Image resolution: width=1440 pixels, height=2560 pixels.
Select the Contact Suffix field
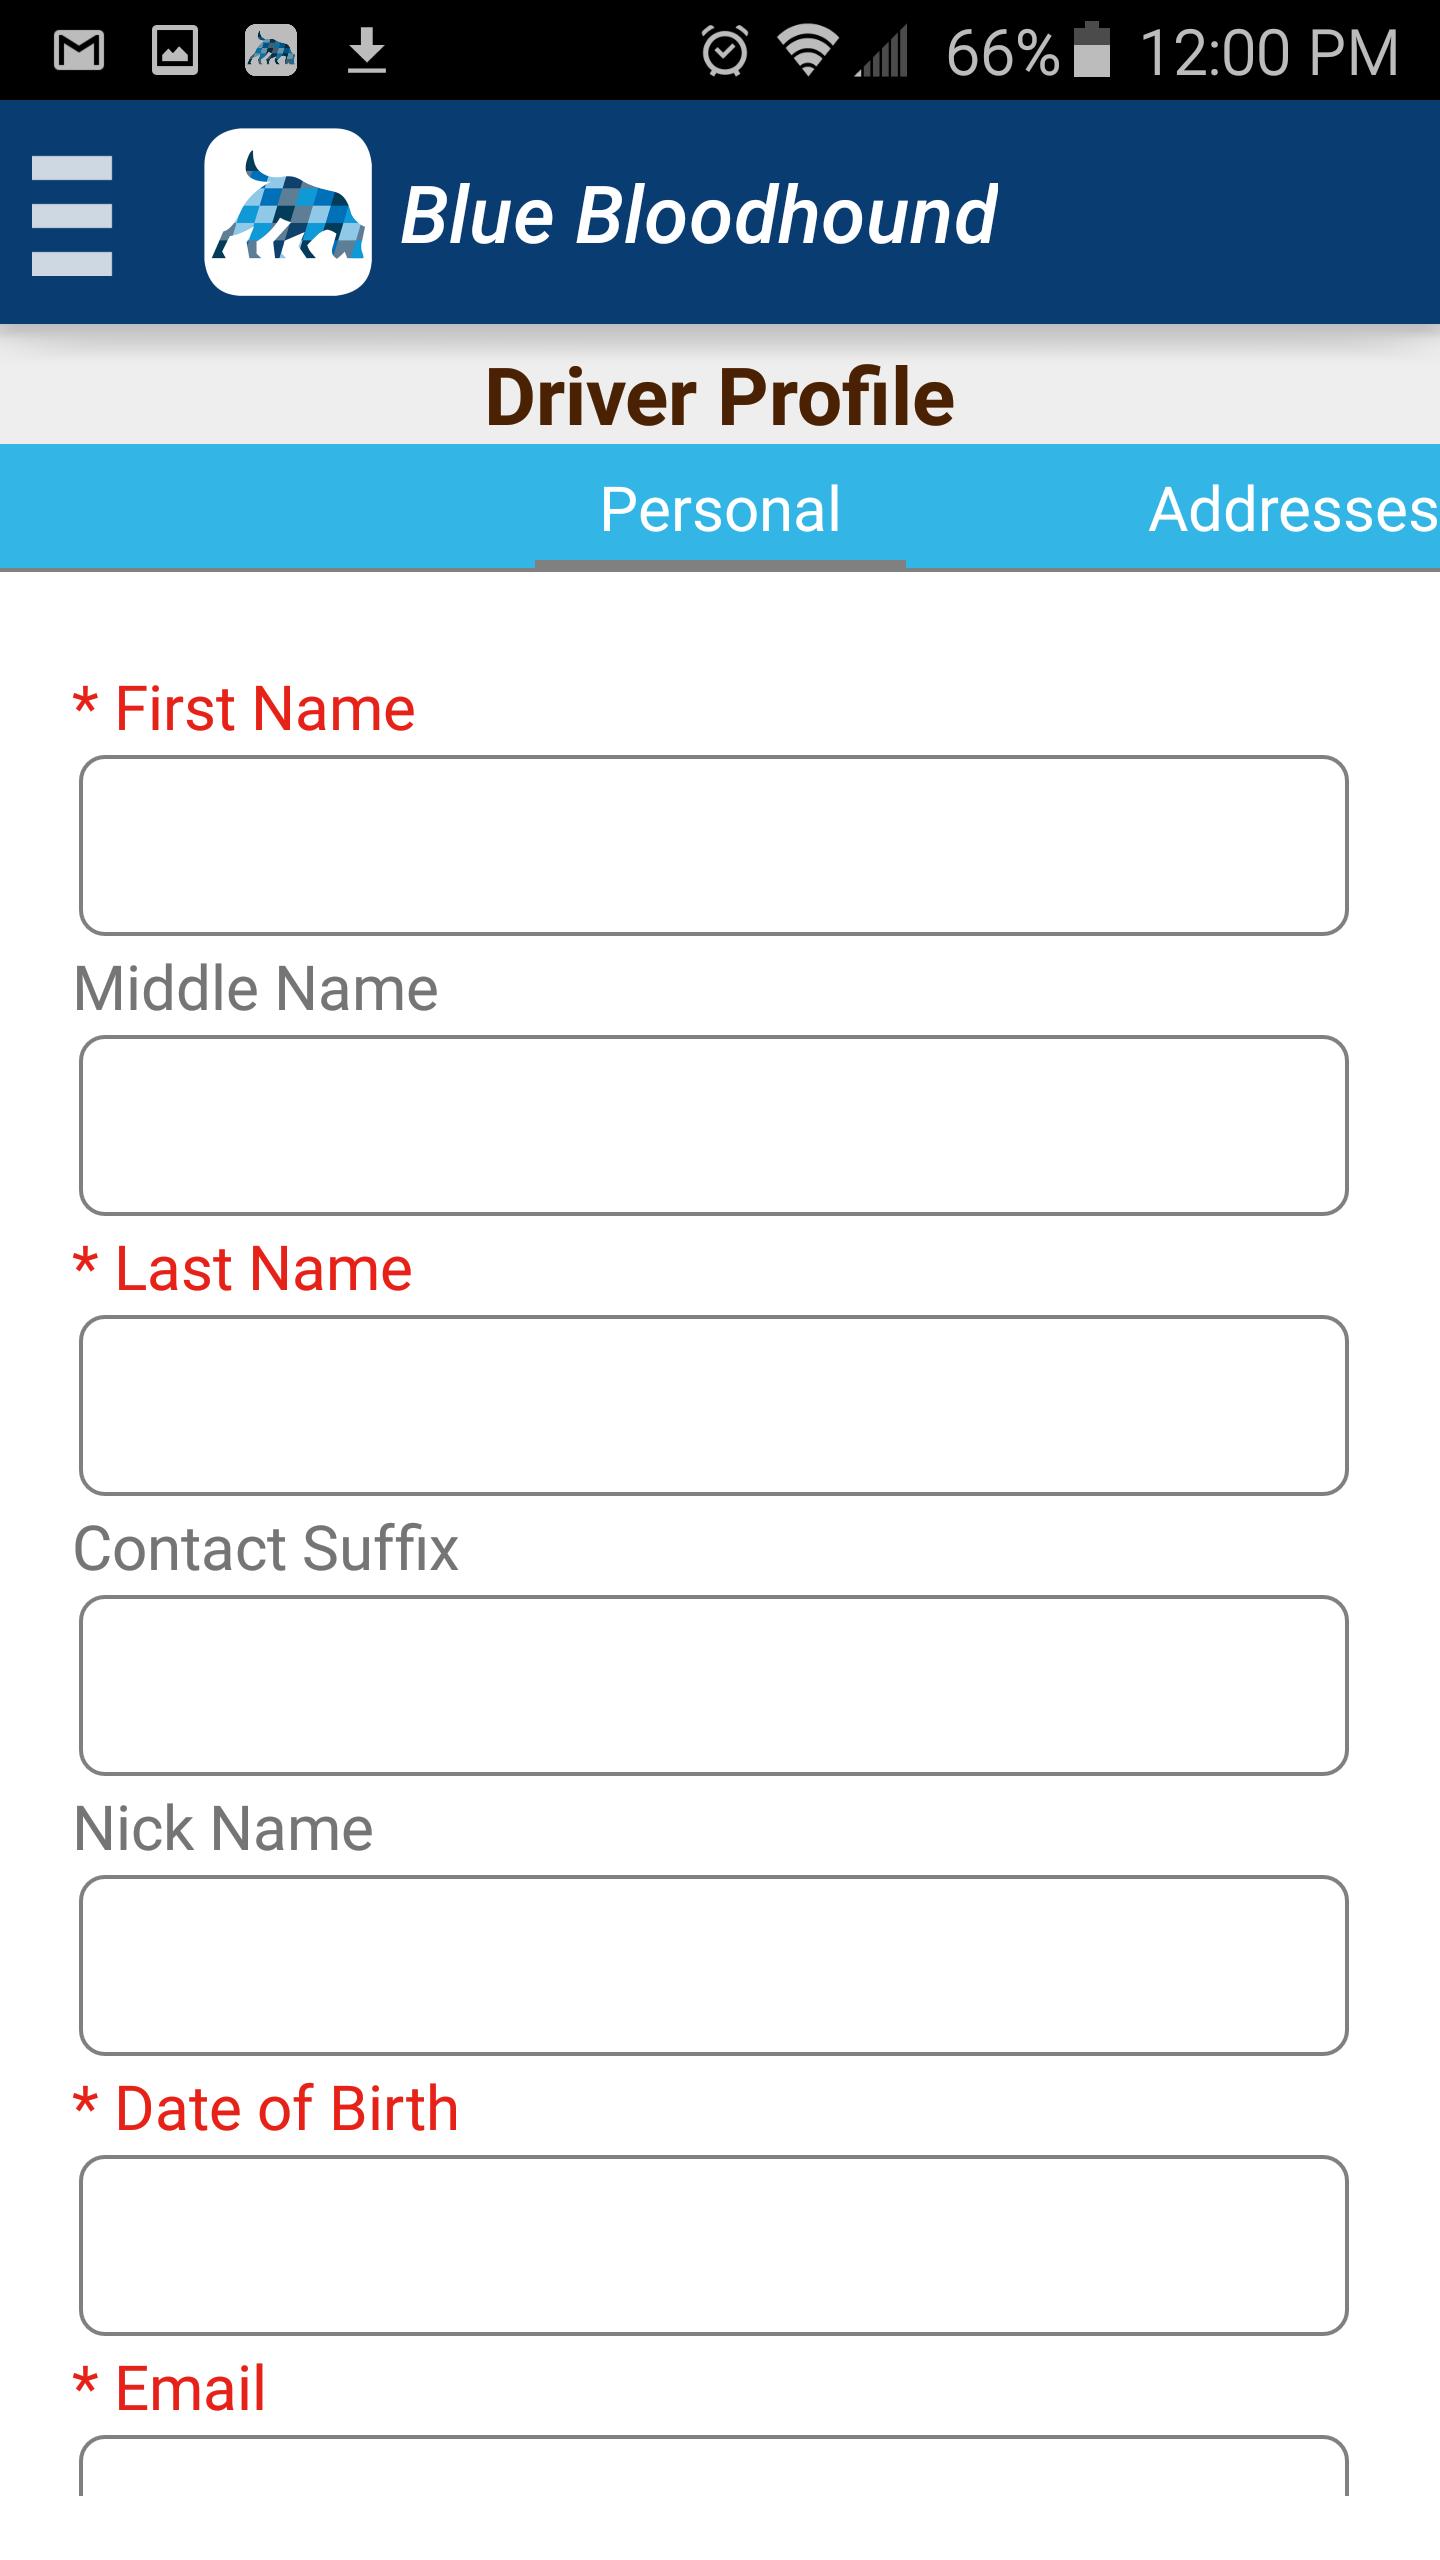(714, 1686)
